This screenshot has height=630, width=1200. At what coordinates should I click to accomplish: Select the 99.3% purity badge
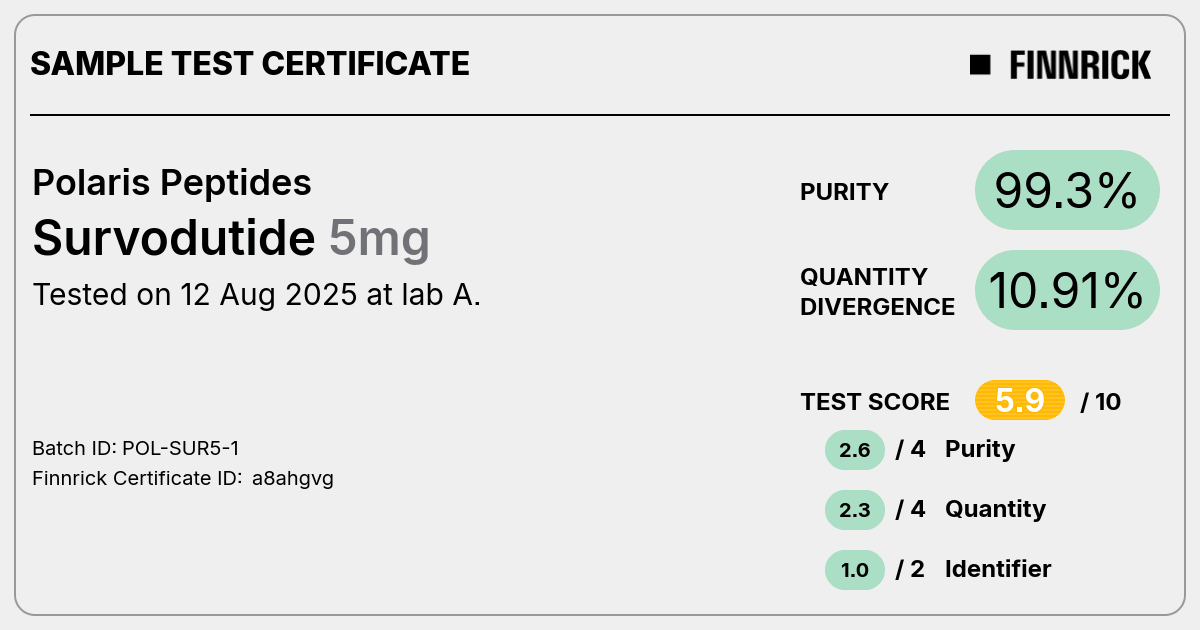point(1067,190)
